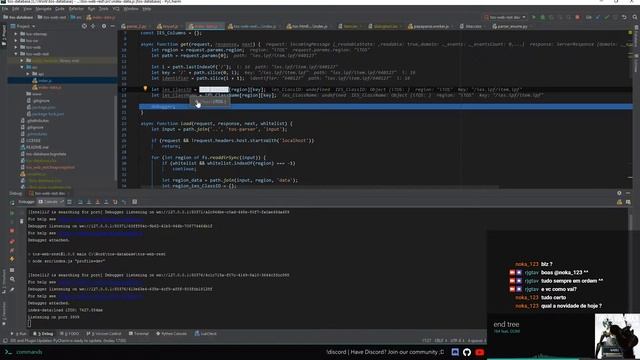Select index.js in the project tree
The image size is (640, 360).
pos(44,80)
